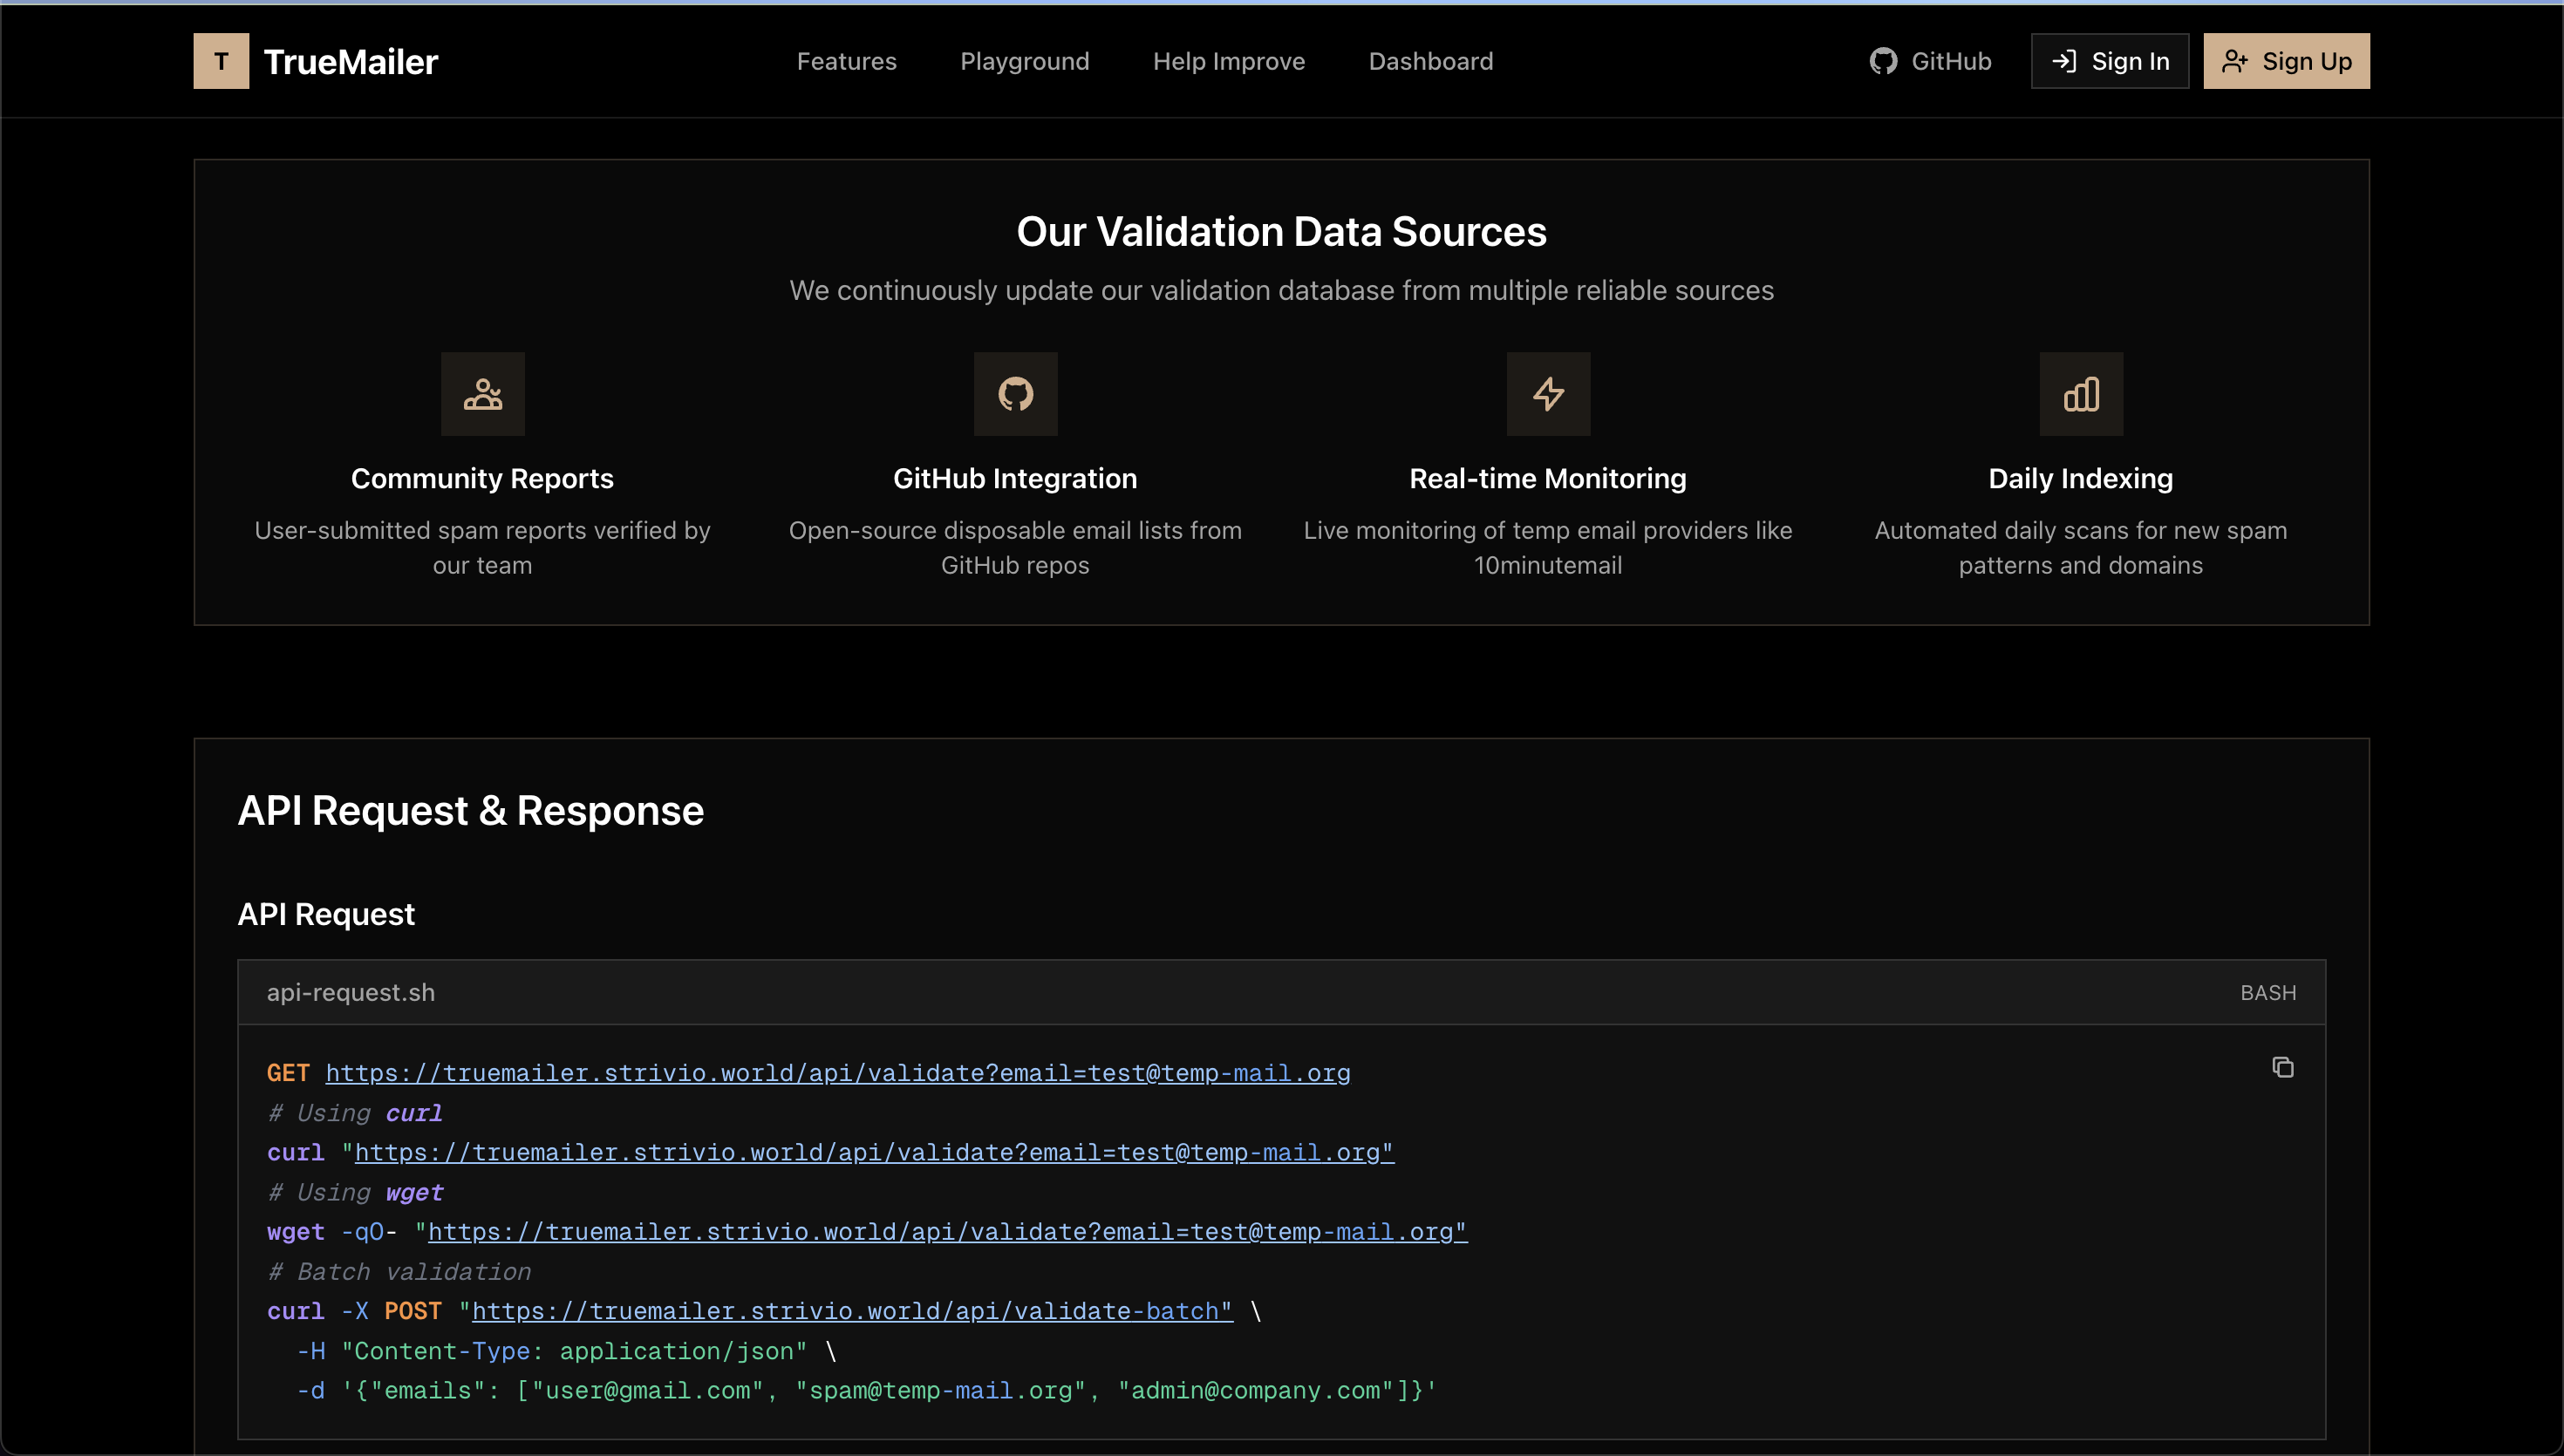
Task: Click the Daily Indexing bar chart icon
Action: click(2081, 393)
